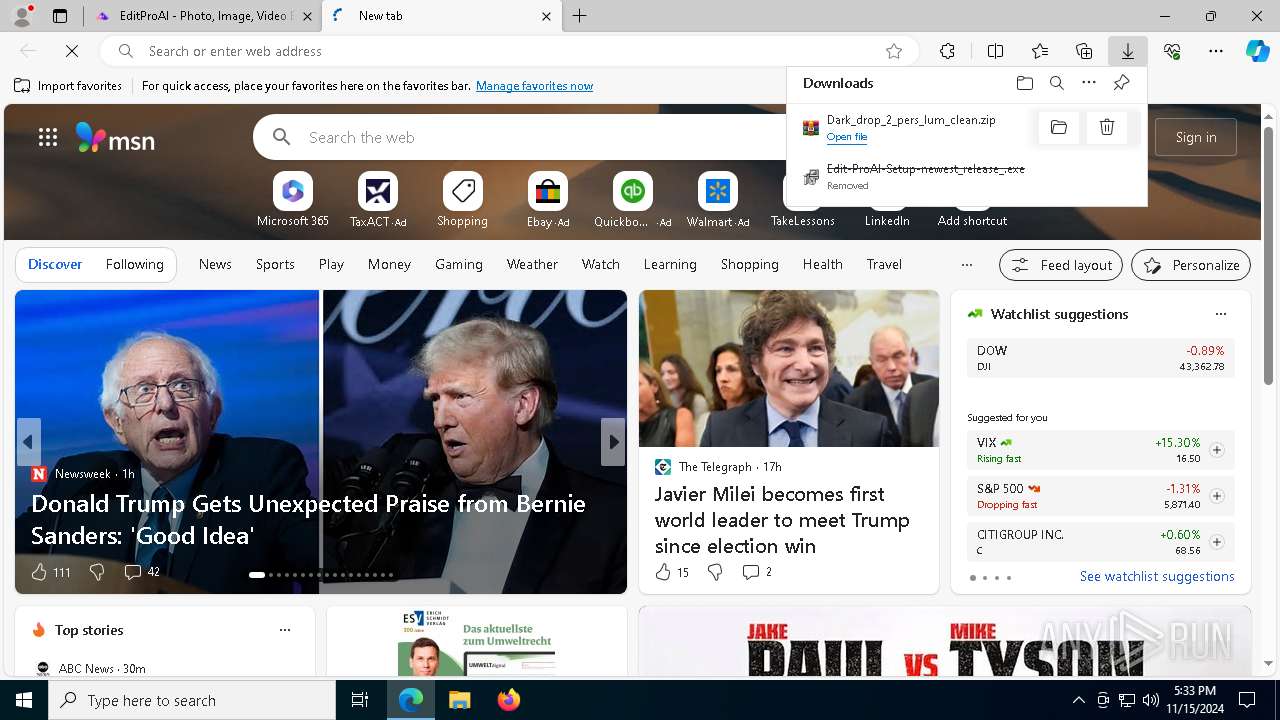Open Microsoft 365 shortcut
This screenshot has height=720, width=1280.
coord(293,200)
